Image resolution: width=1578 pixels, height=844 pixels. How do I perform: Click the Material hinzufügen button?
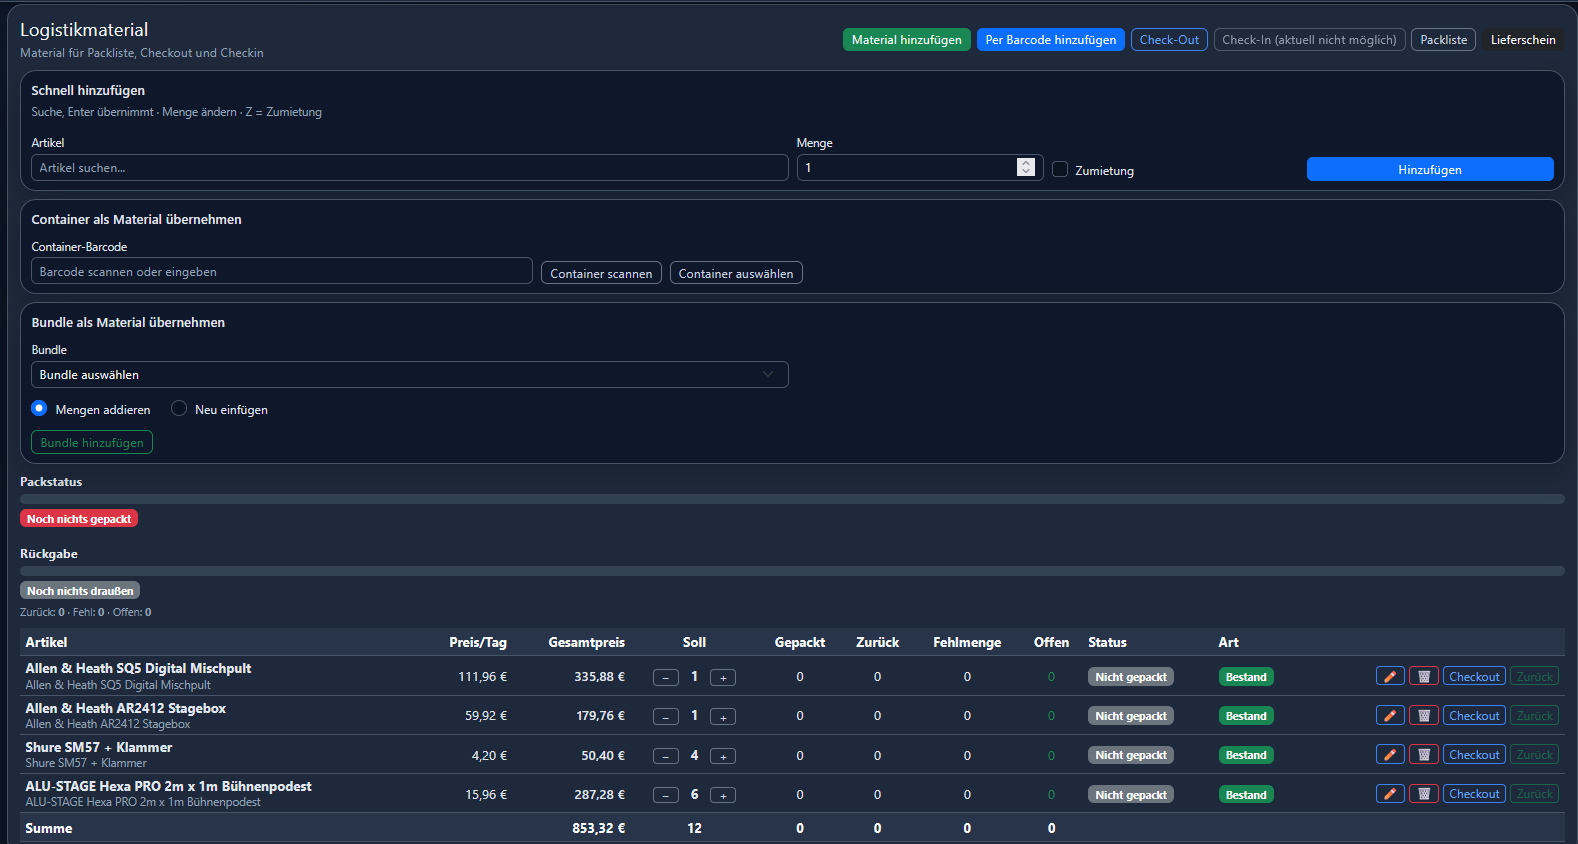tap(906, 40)
